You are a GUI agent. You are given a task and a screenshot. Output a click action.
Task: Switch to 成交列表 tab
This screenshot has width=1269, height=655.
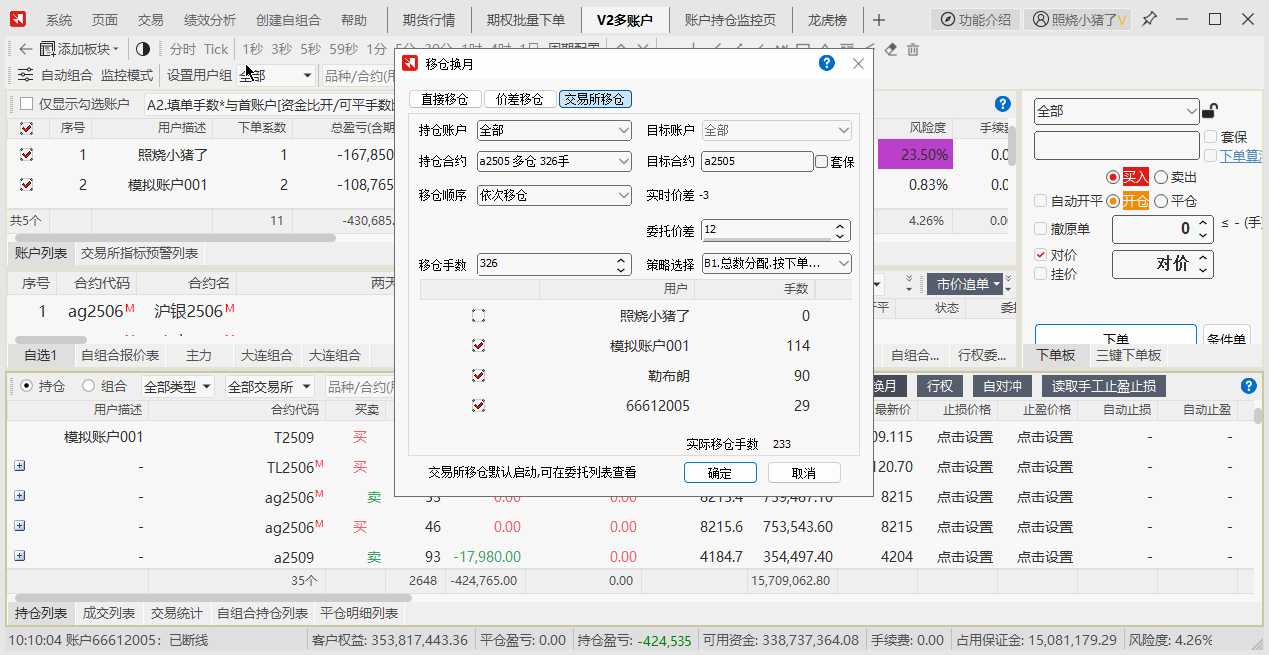108,613
